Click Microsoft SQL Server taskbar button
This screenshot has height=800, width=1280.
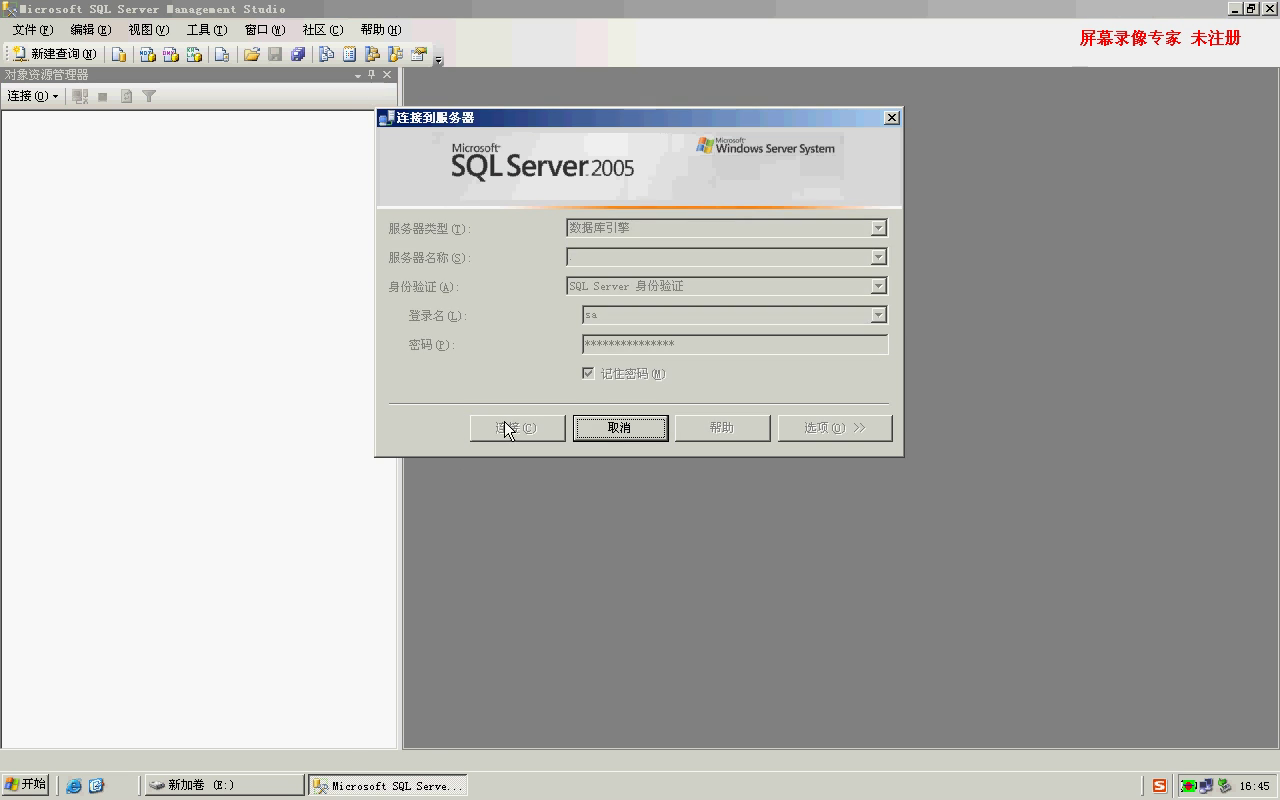coord(389,786)
